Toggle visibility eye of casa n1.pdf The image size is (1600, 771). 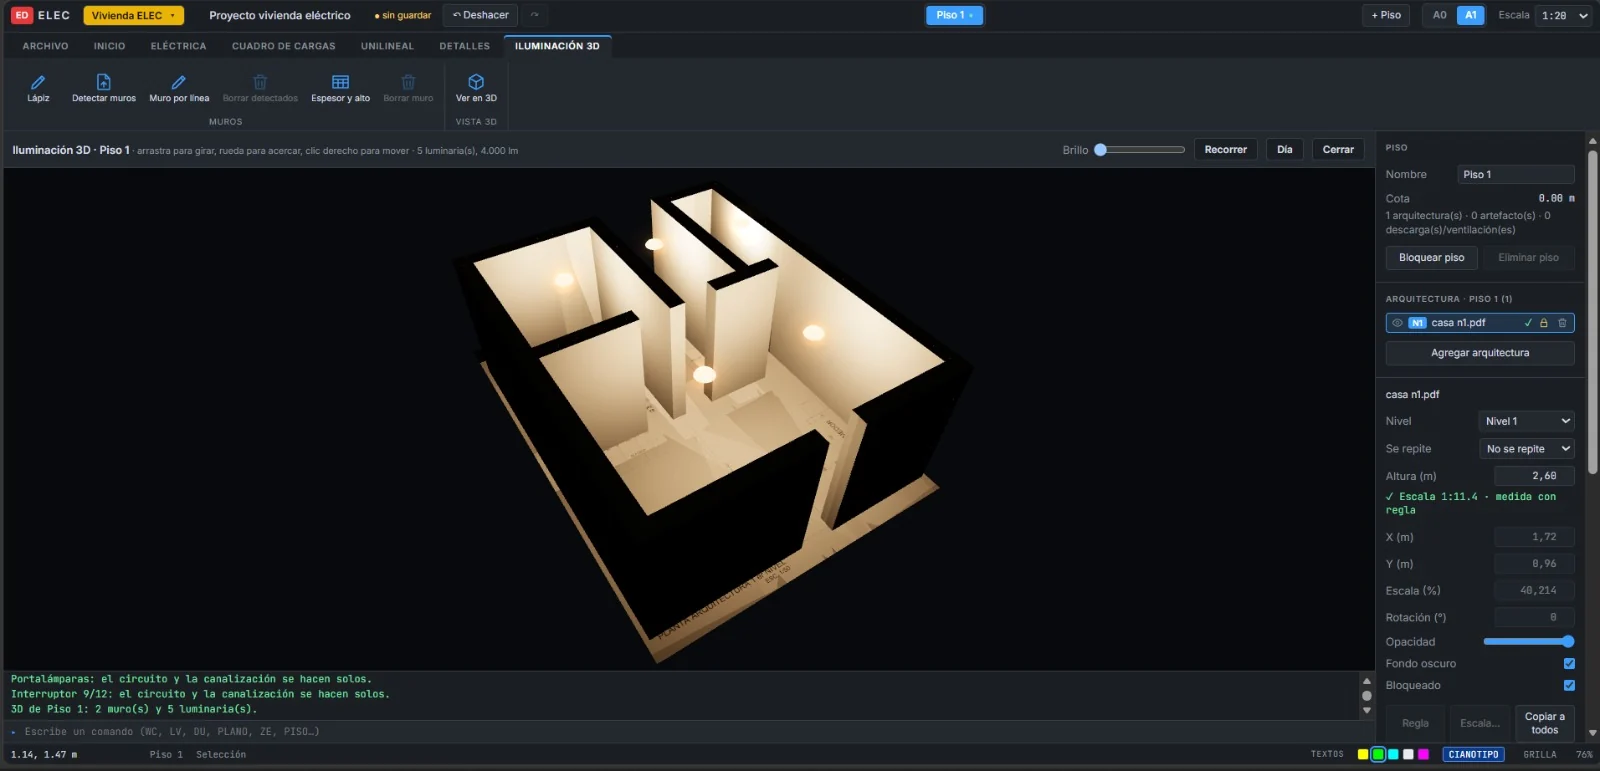pos(1397,323)
